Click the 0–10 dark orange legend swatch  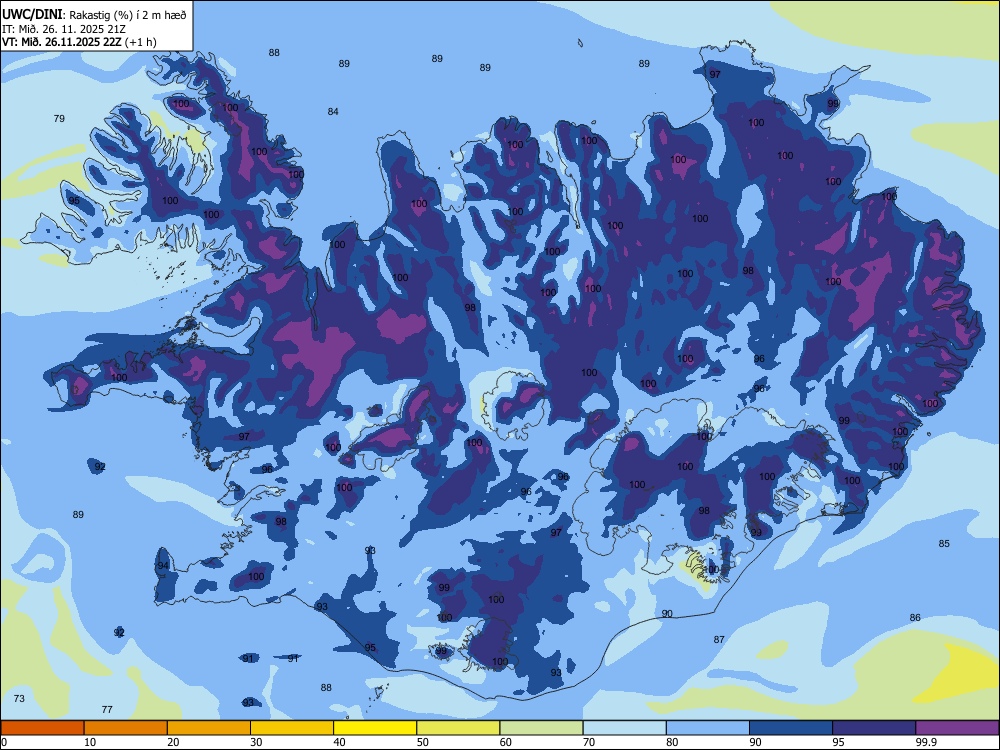(x=42, y=728)
